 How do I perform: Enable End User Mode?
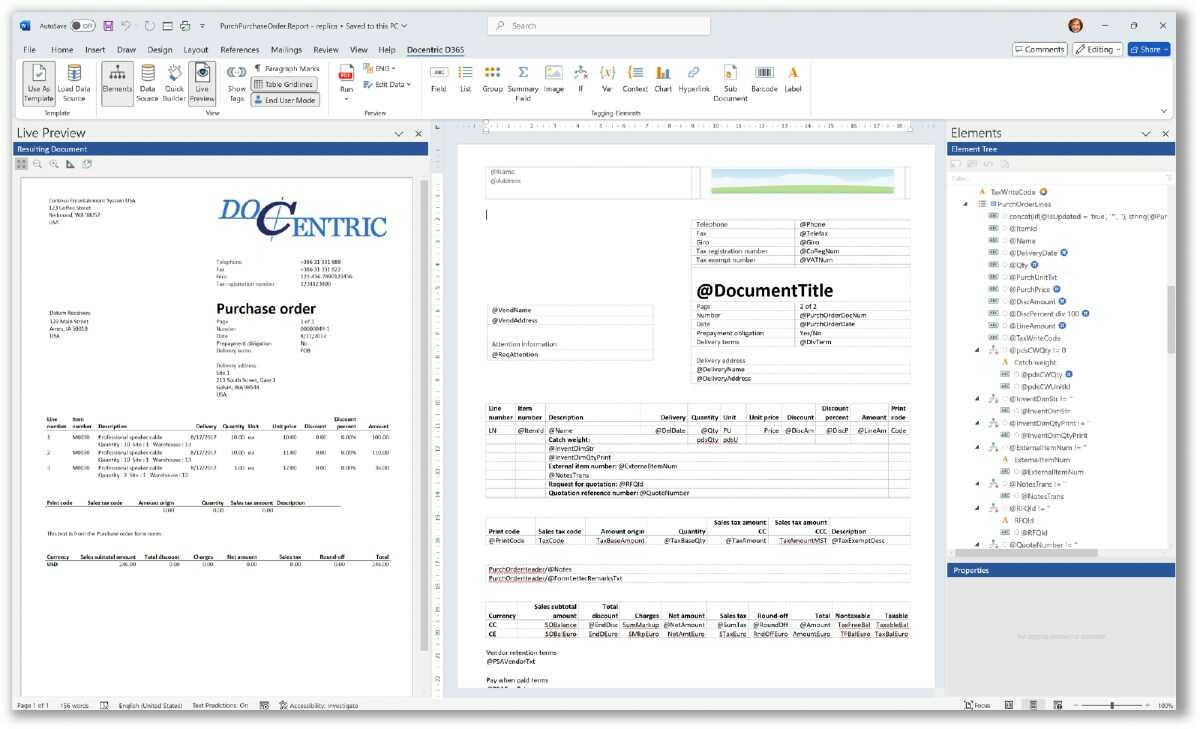pos(287,100)
